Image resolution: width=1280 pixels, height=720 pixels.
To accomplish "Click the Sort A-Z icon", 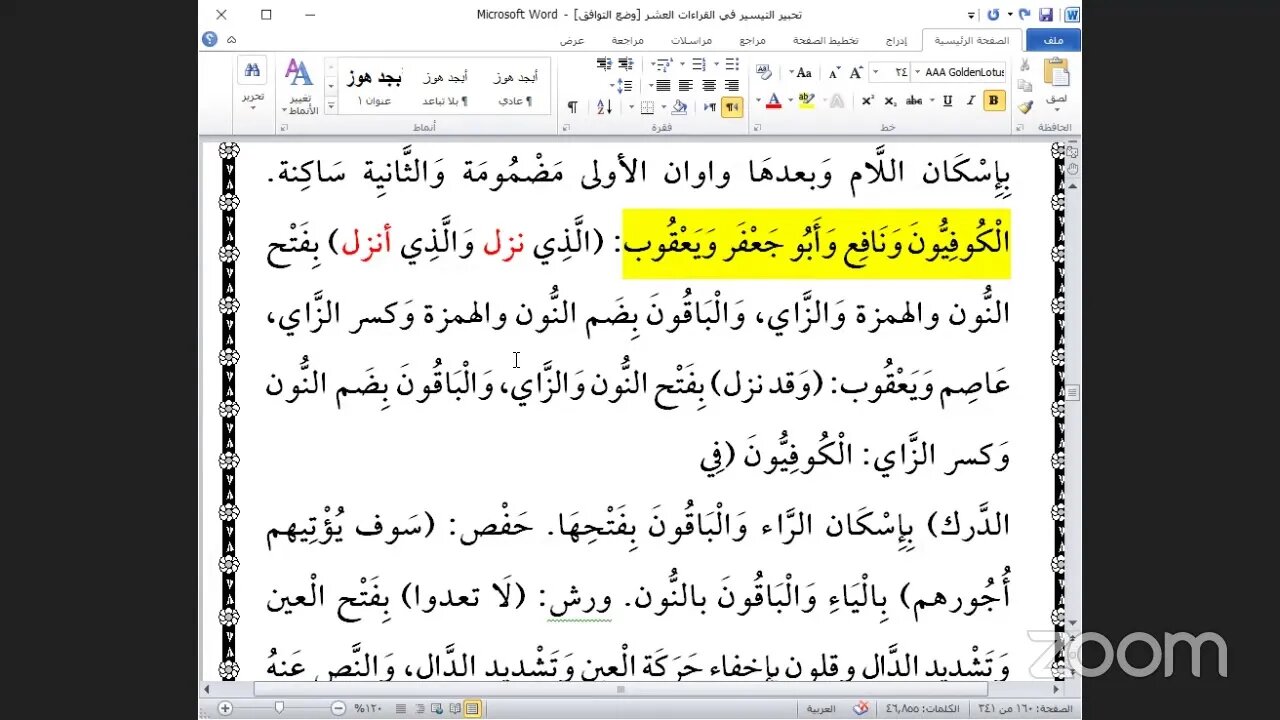I will [605, 107].
